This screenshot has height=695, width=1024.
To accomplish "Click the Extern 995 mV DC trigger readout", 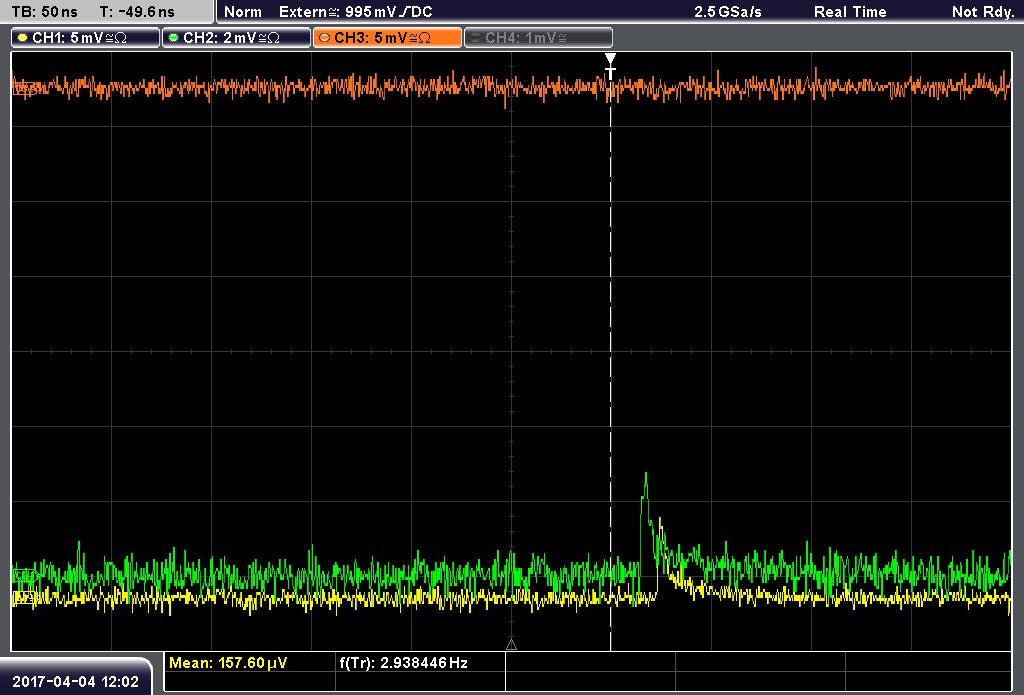I will [356, 12].
